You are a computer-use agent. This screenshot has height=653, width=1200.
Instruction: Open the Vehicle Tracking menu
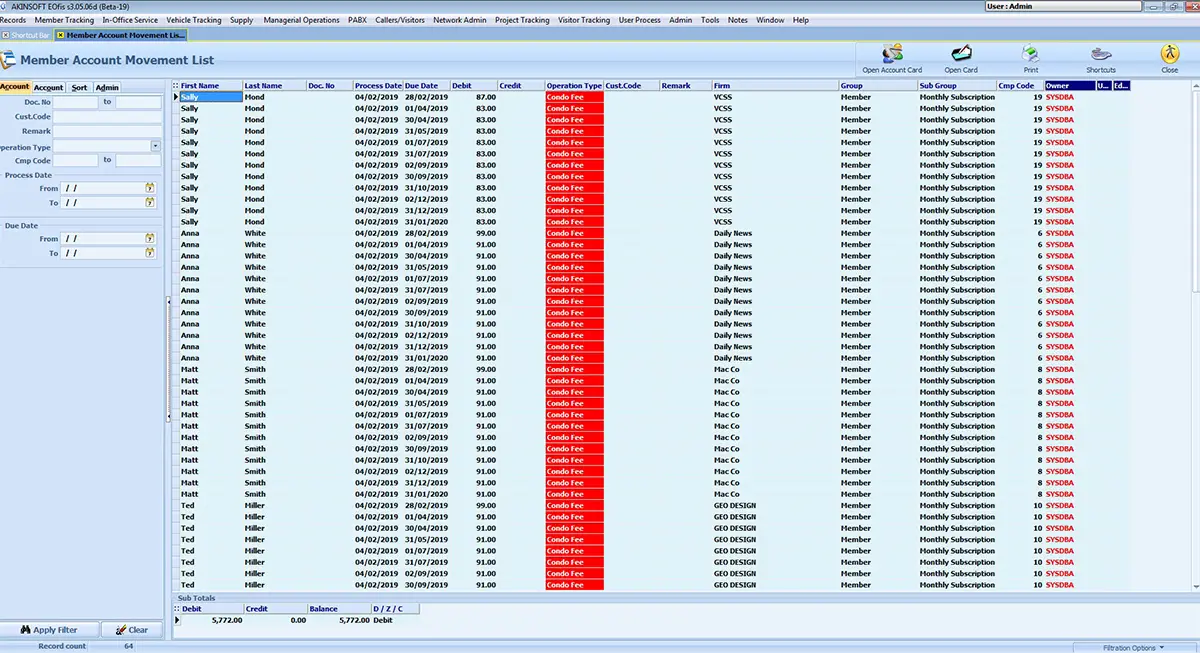(x=194, y=20)
